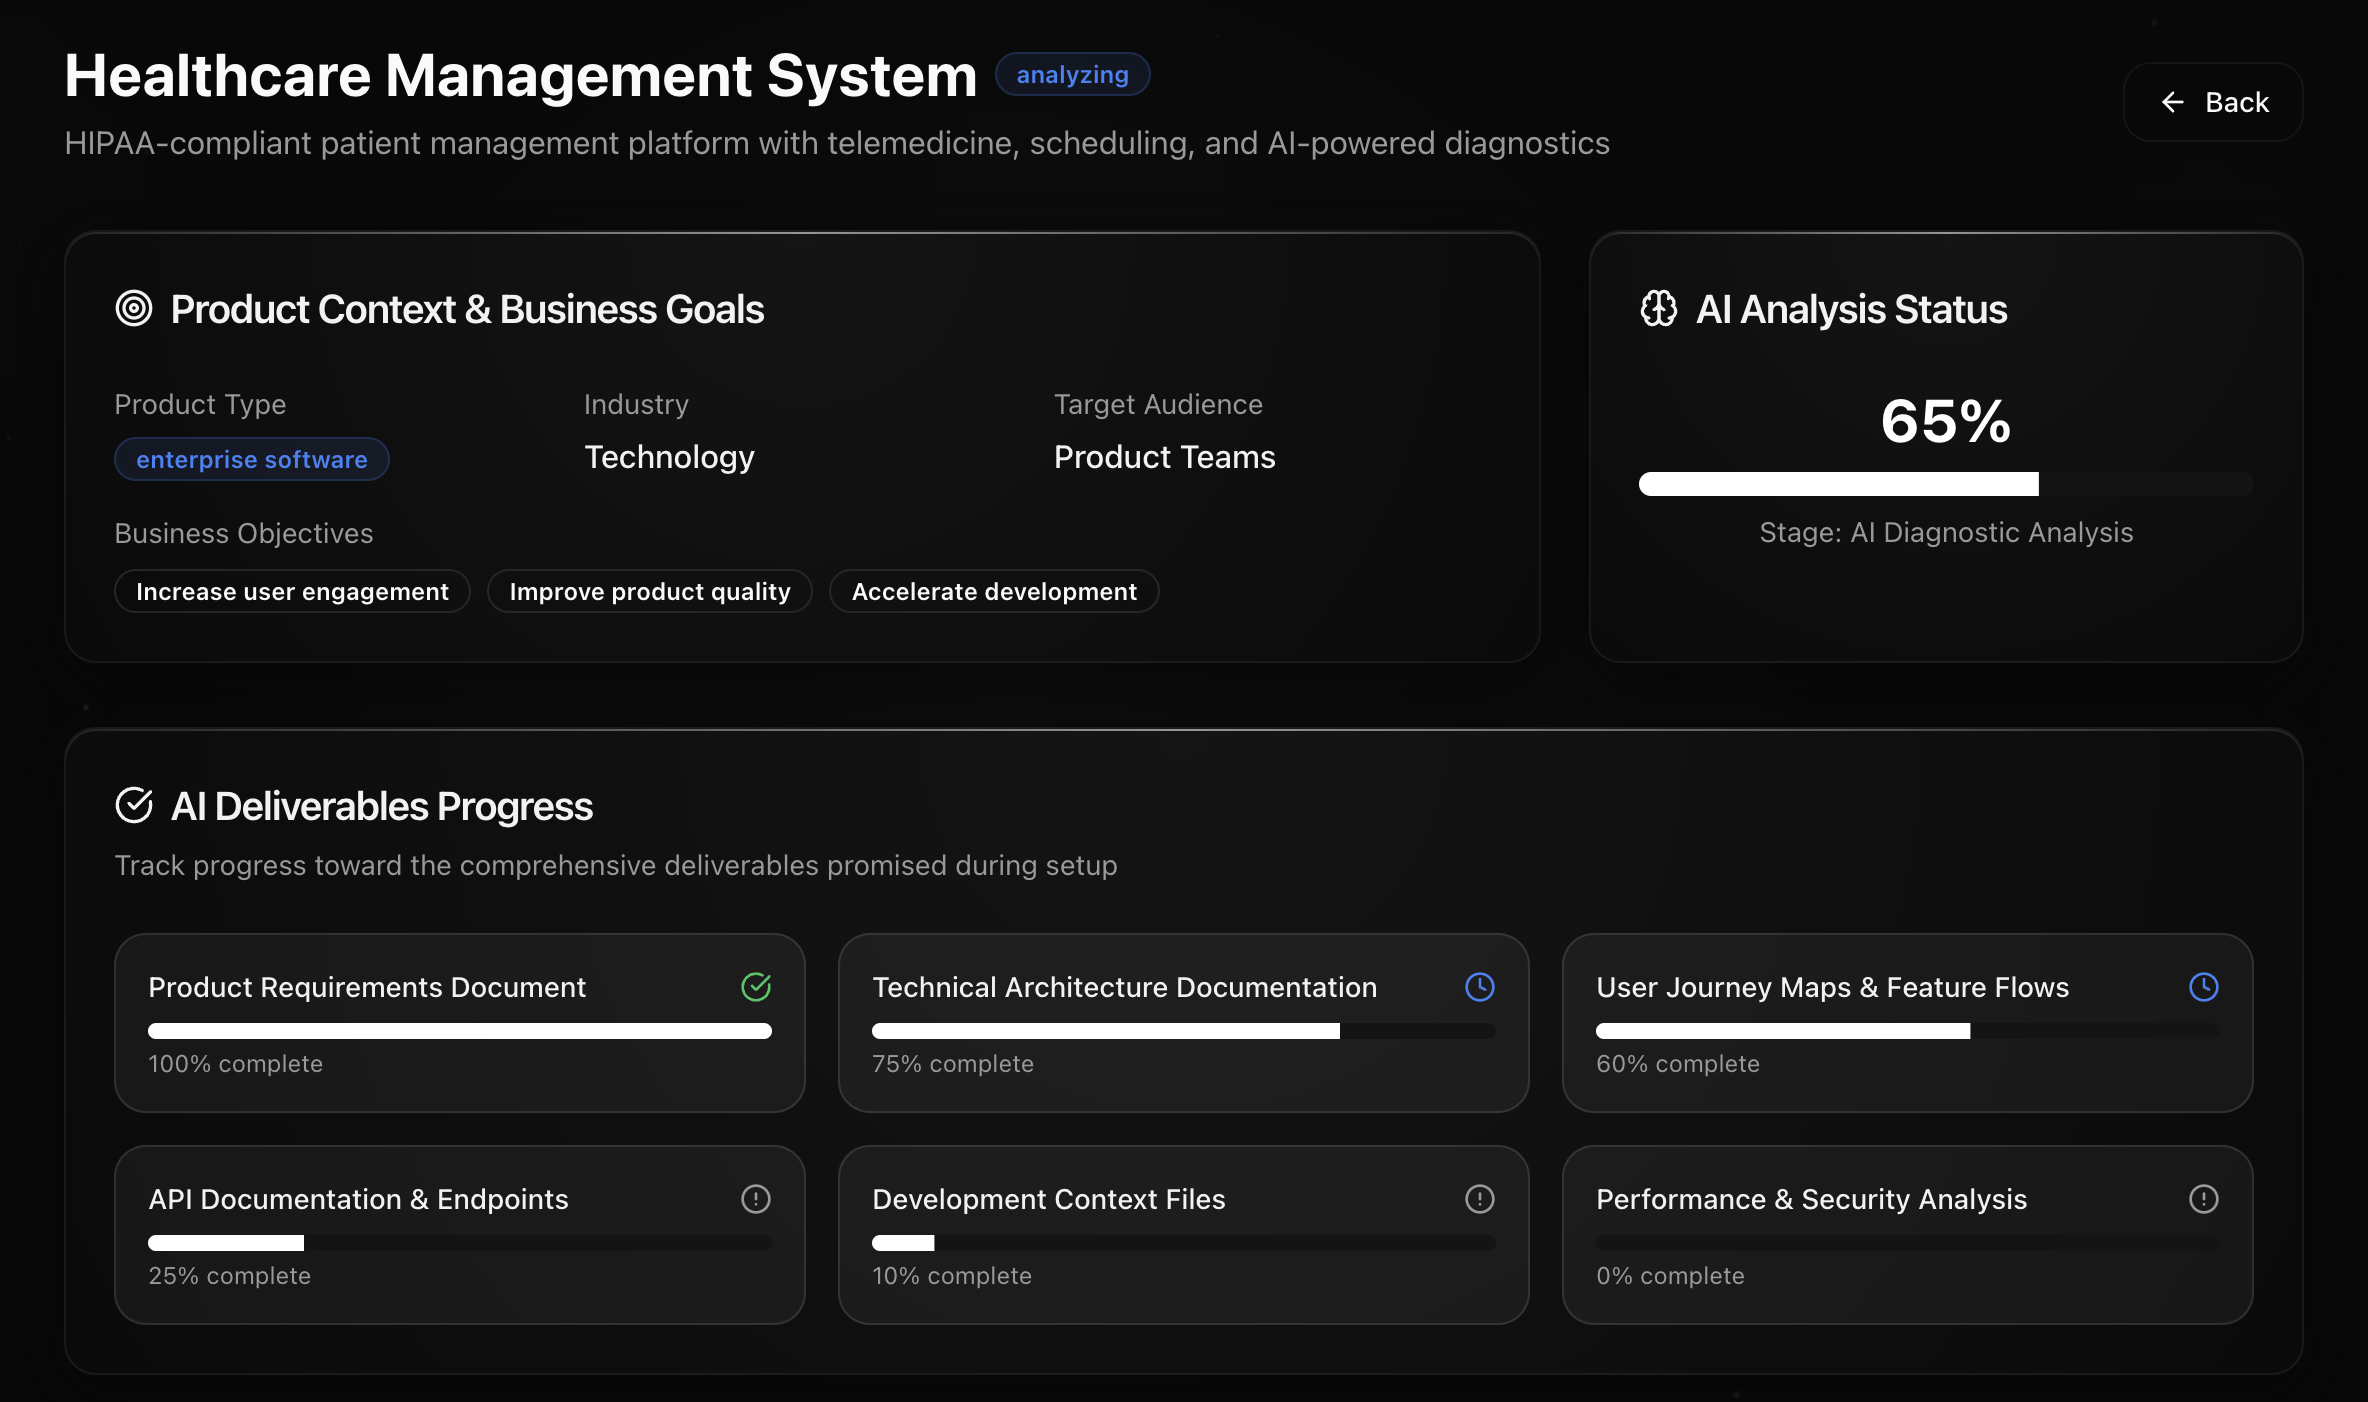The height and width of the screenshot is (1402, 2368).
Task: Open the Product Requirements Document card title
Action: click(x=367, y=987)
